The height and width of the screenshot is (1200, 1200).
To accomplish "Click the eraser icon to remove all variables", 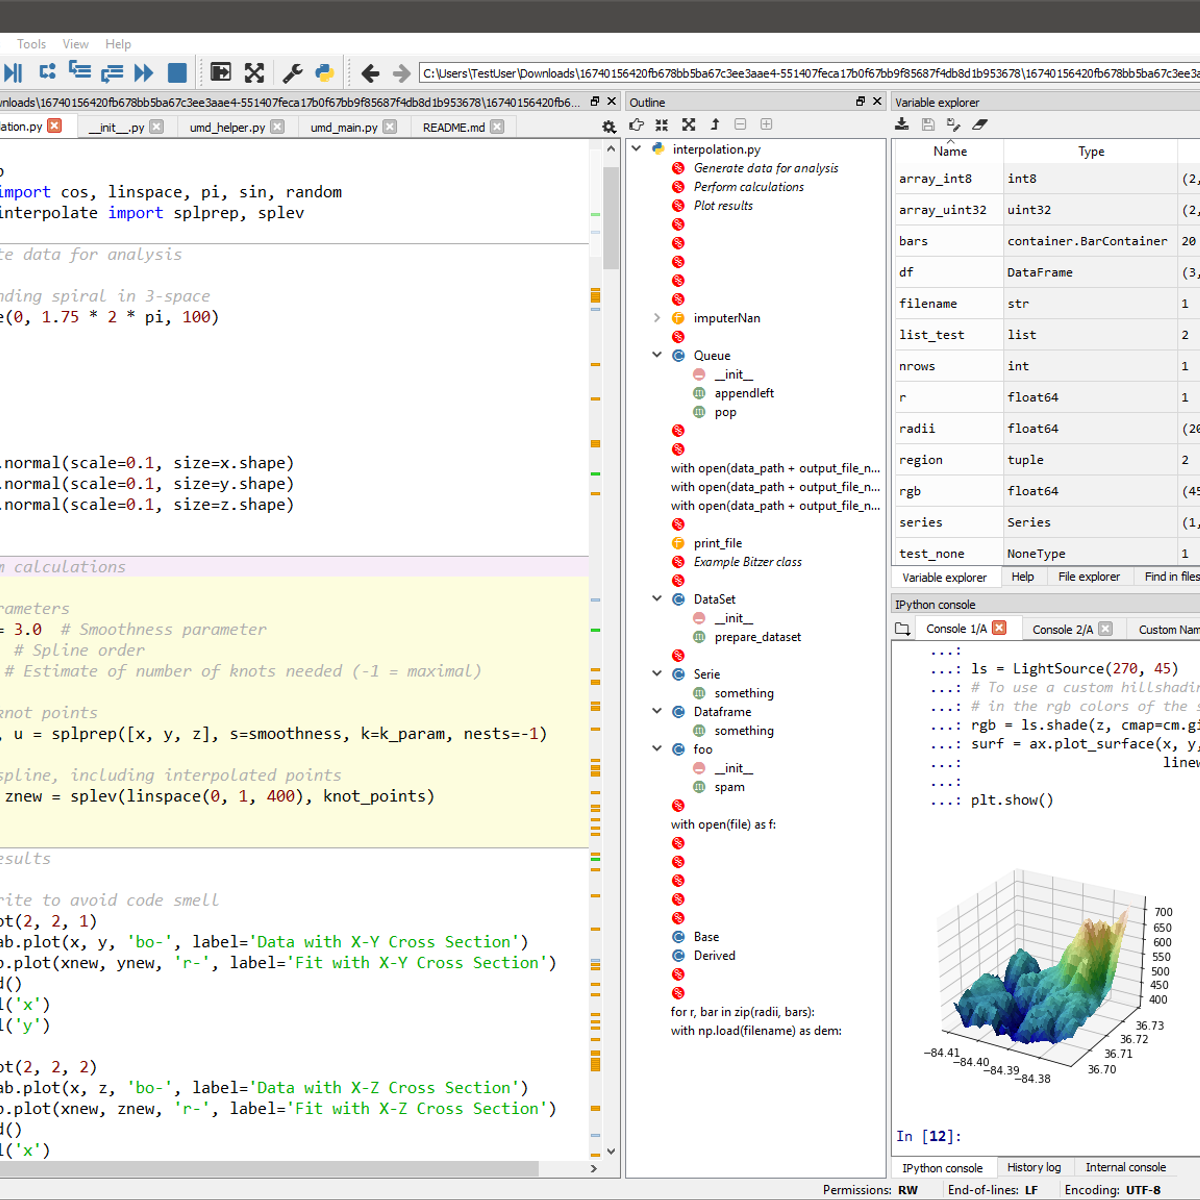I will [980, 124].
